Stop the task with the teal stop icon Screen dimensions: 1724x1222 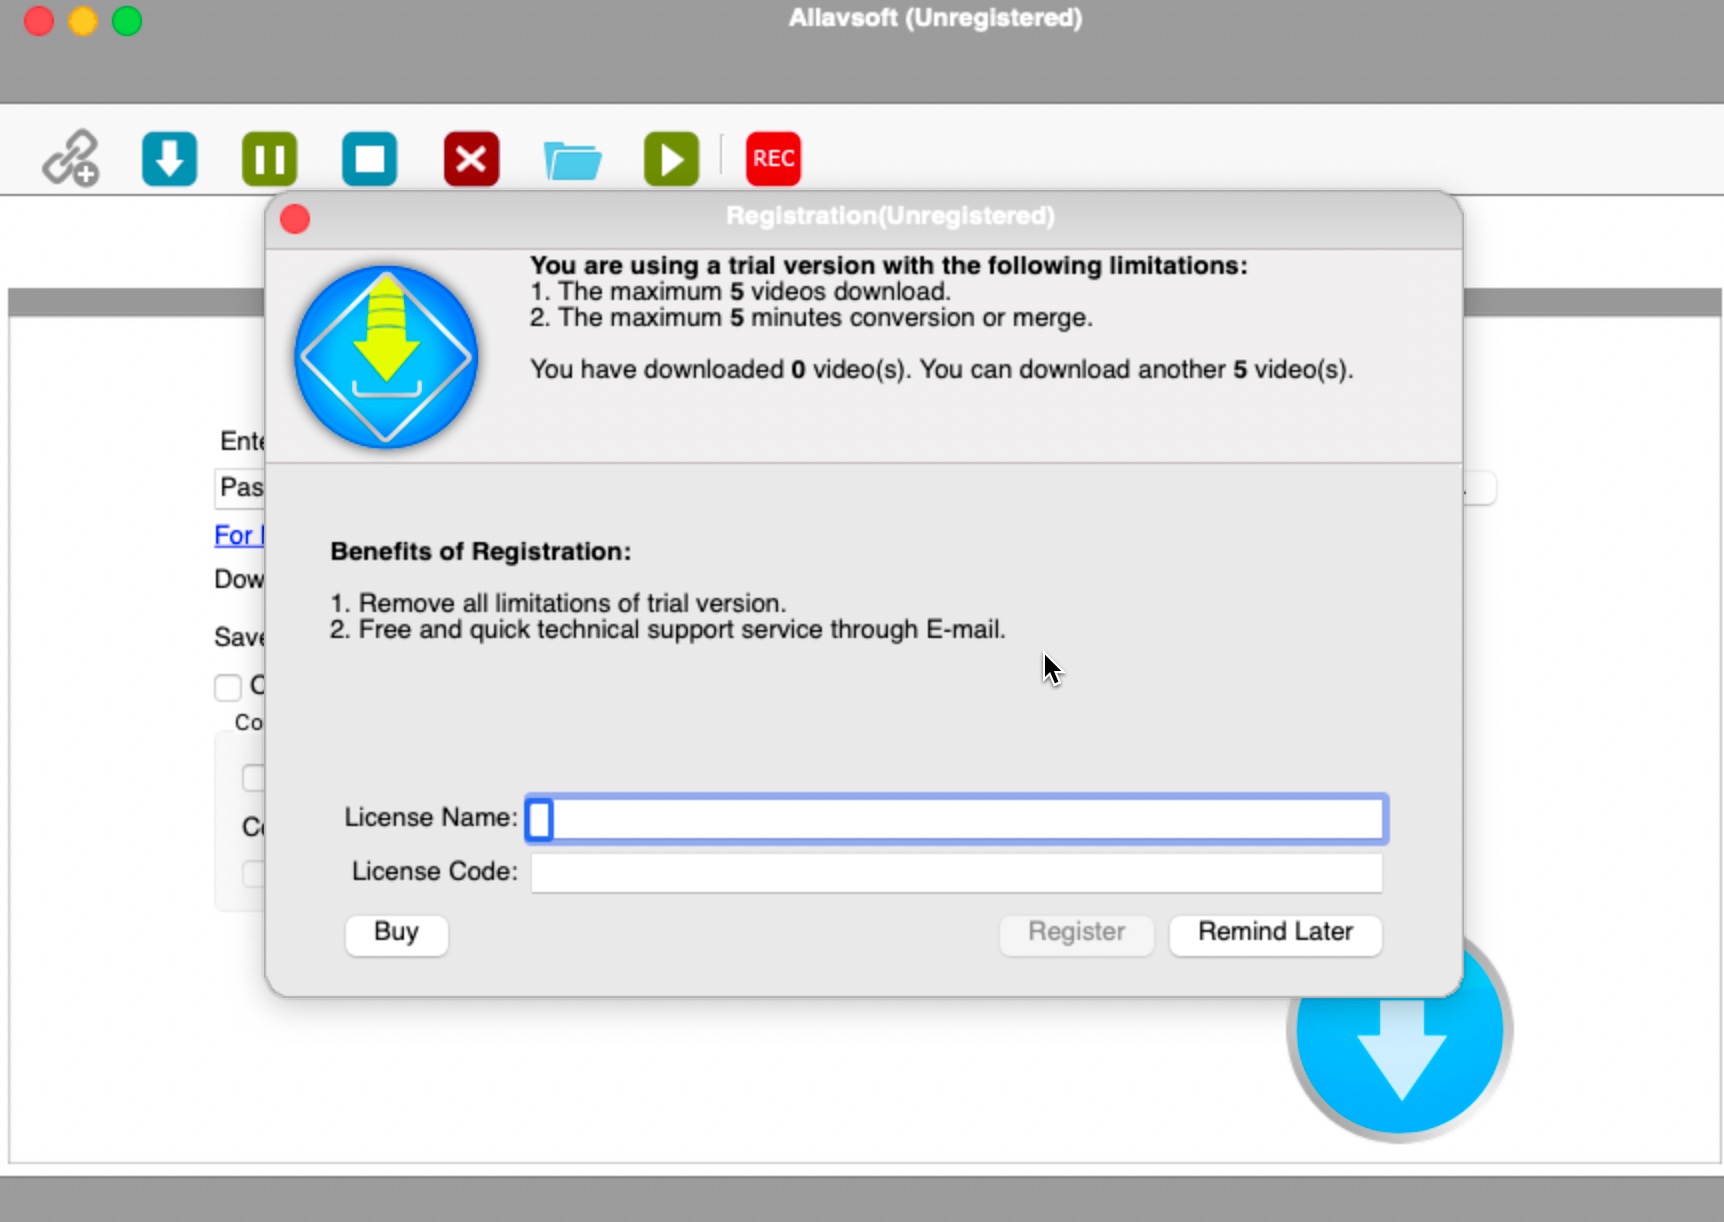[369, 159]
